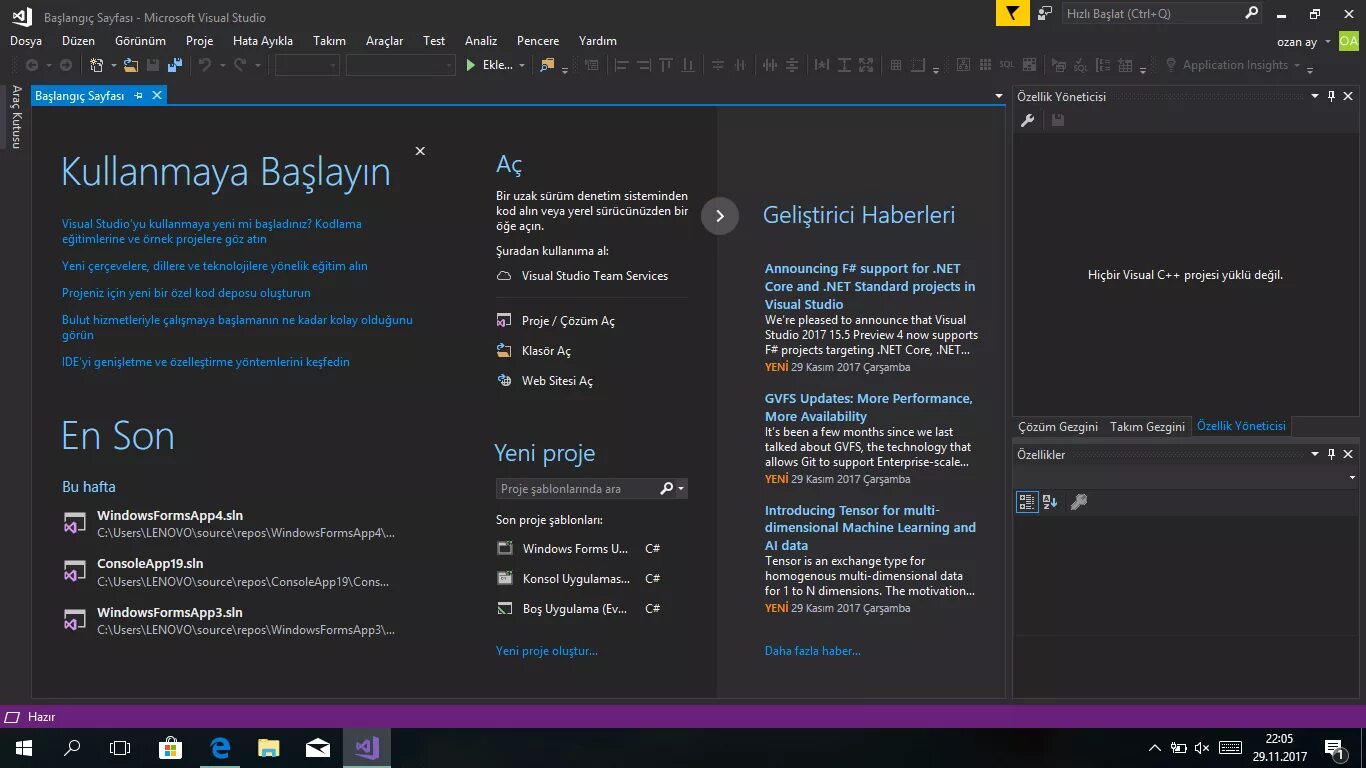Click the OA user account avatar

pos(1349,41)
